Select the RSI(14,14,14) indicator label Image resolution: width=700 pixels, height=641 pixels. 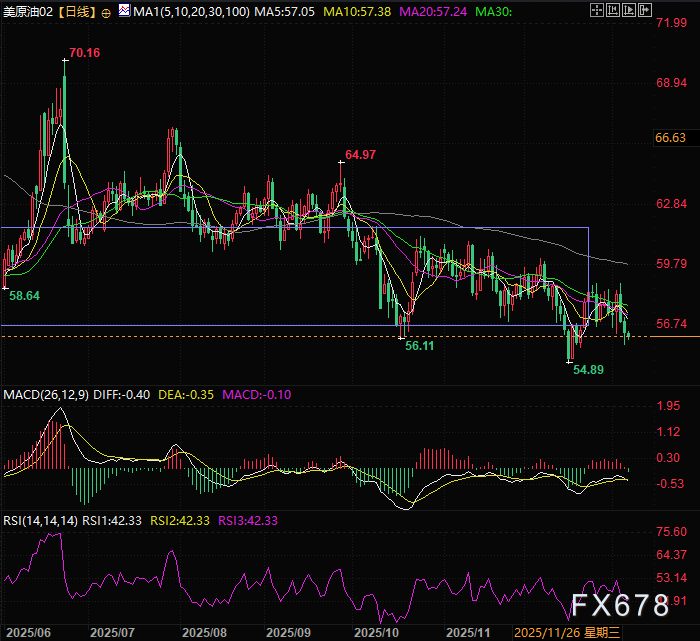click(x=38, y=520)
